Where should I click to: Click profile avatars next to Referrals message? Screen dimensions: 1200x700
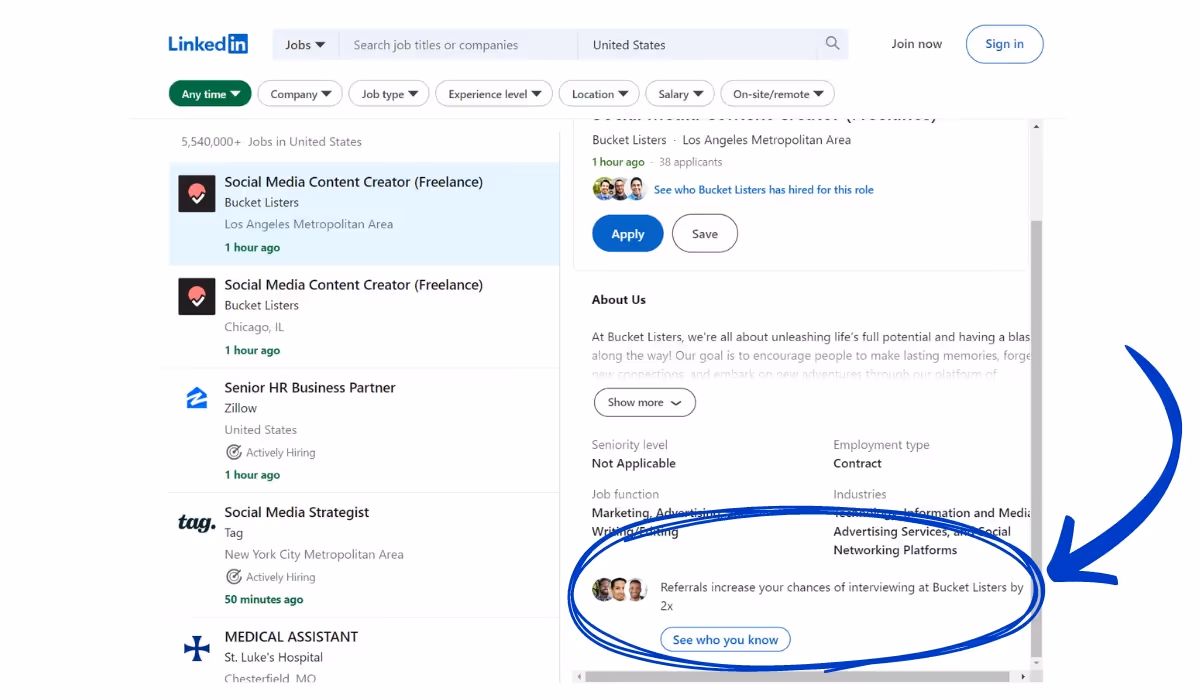(619, 589)
